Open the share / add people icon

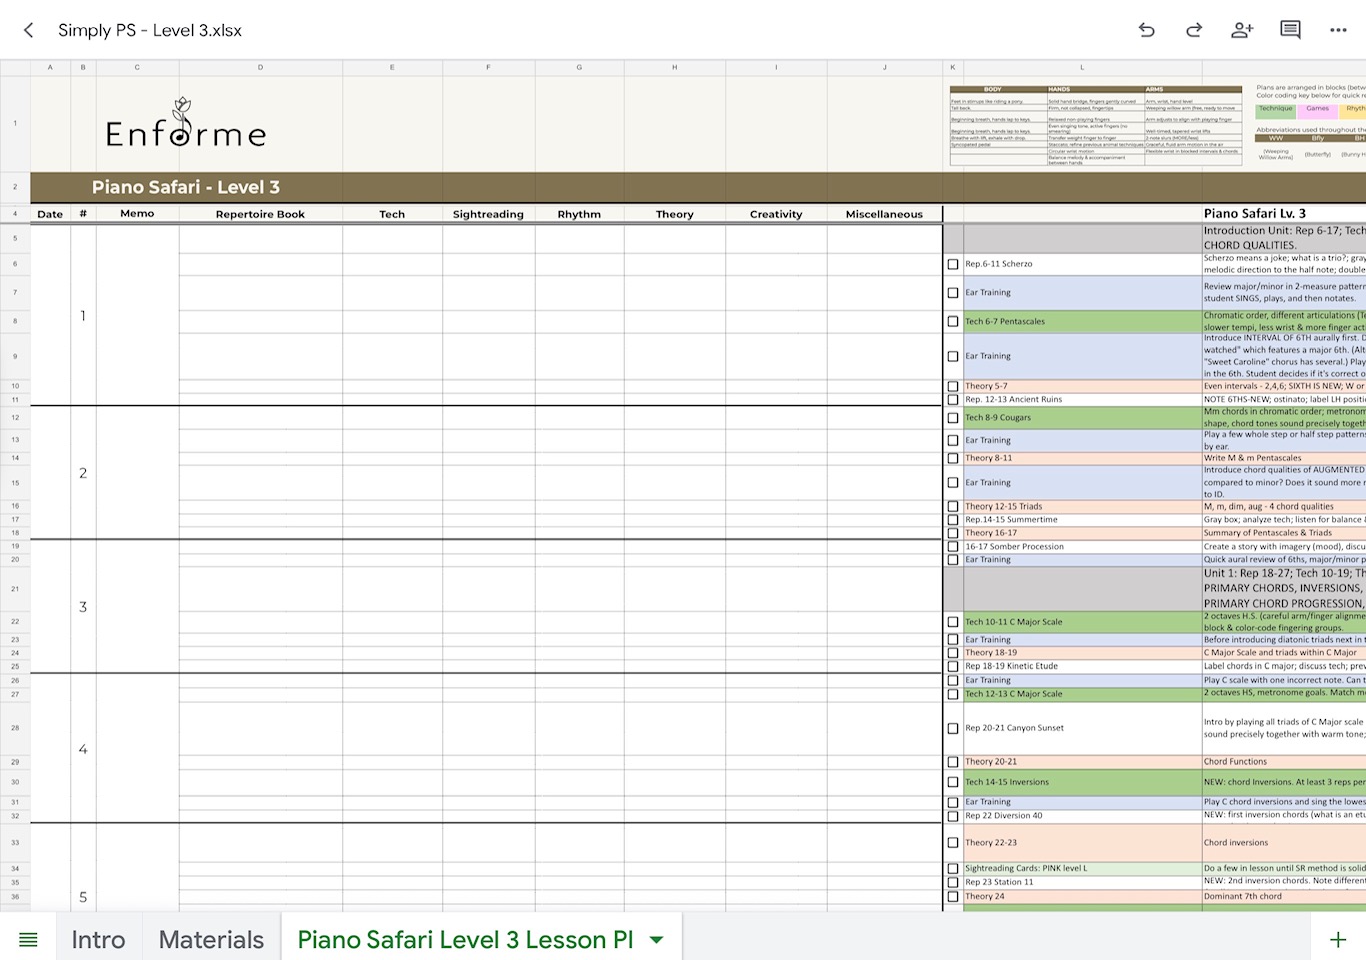pyautogui.click(x=1242, y=30)
